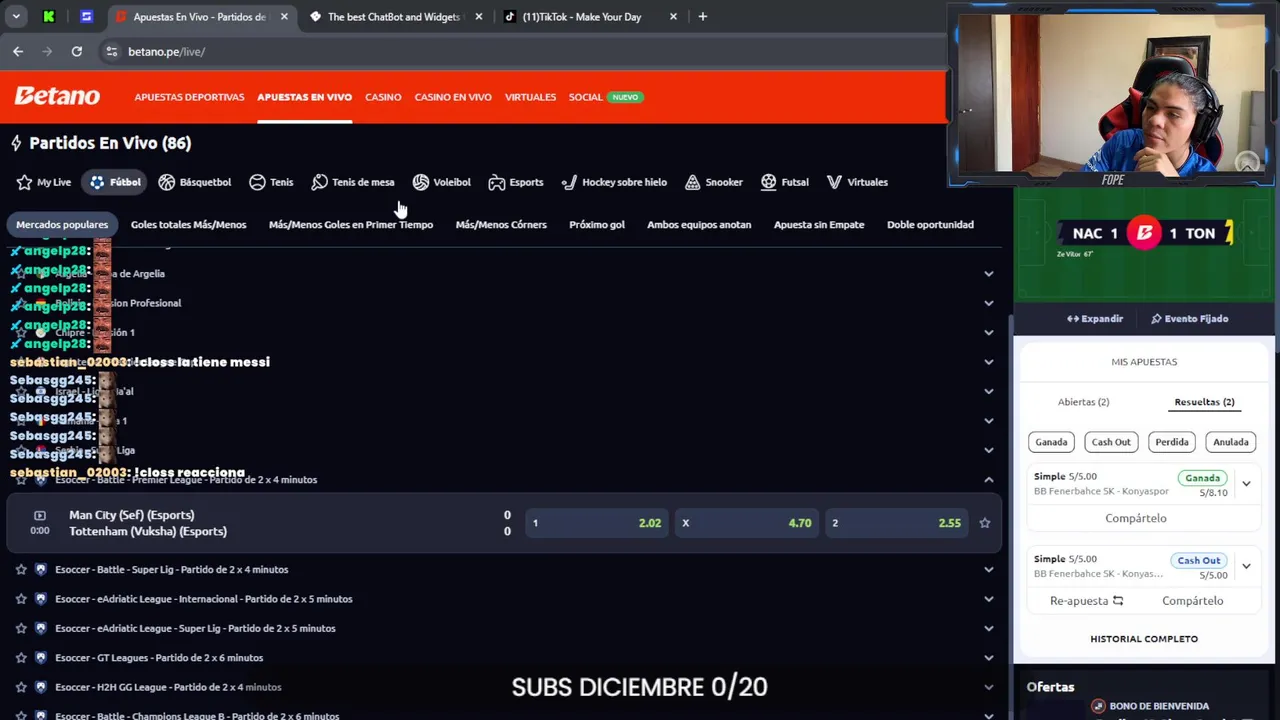Viewport: 1280px width, 720px height.
Task: Expand eAdriatic League Super Lig section
Action: point(989,628)
